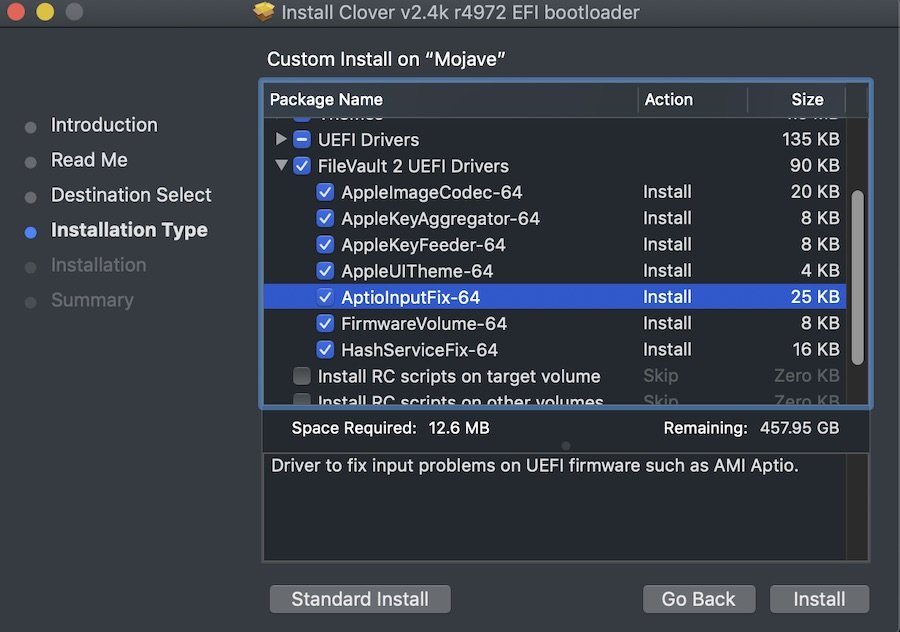The width and height of the screenshot is (900, 632).
Task: Select the FirmwareVolume-64 row name
Action: (x=424, y=324)
